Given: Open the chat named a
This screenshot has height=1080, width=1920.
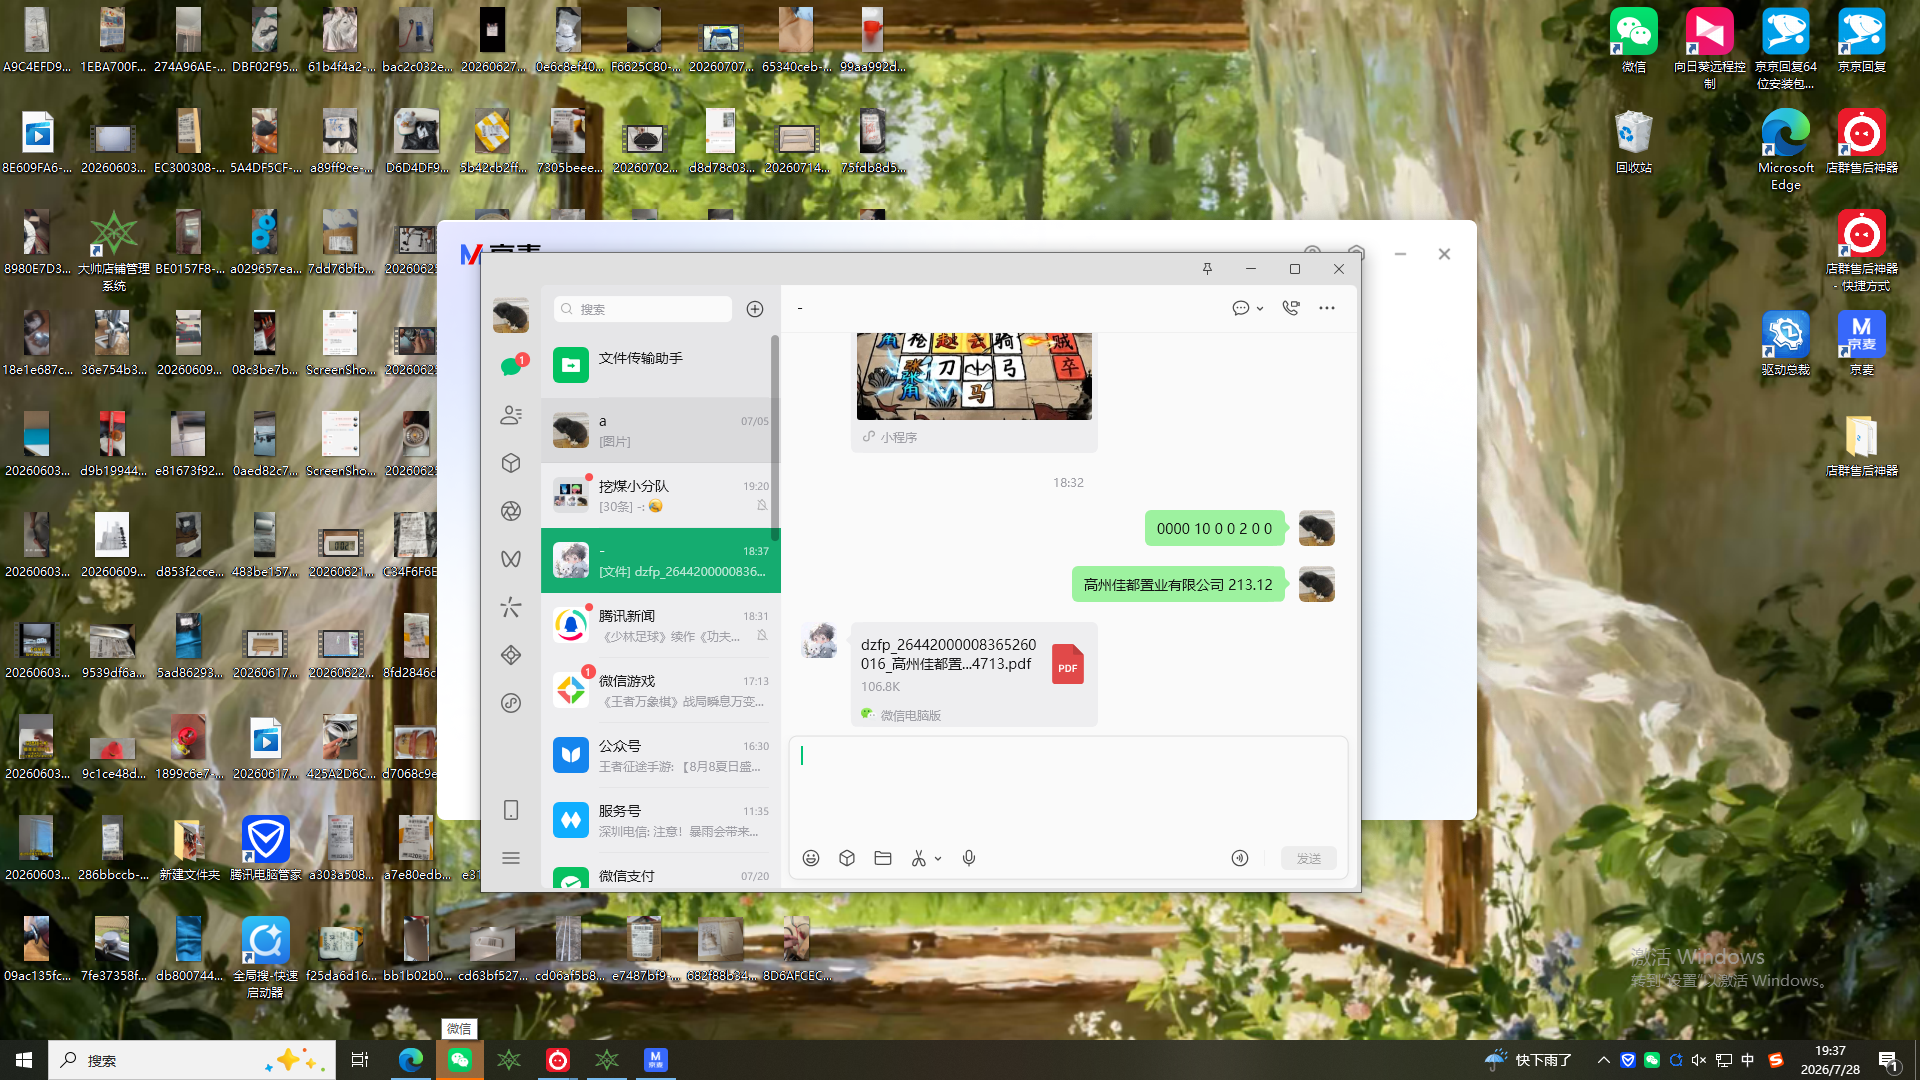Looking at the screenshot, I should 660,431.
